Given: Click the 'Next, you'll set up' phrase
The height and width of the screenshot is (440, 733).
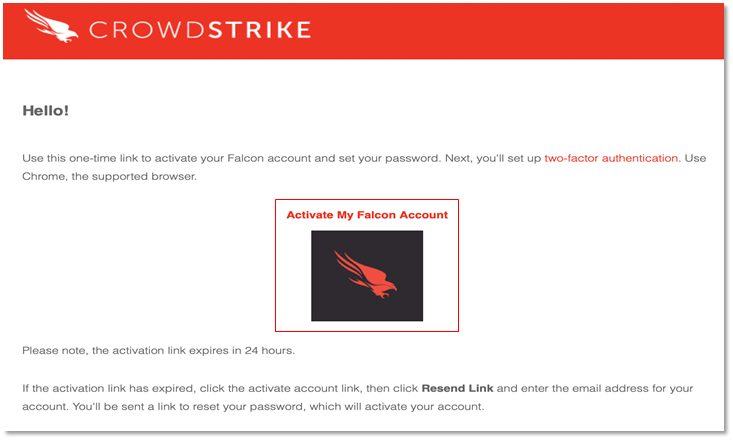Looking at the screenshot, I should [493, 159].
